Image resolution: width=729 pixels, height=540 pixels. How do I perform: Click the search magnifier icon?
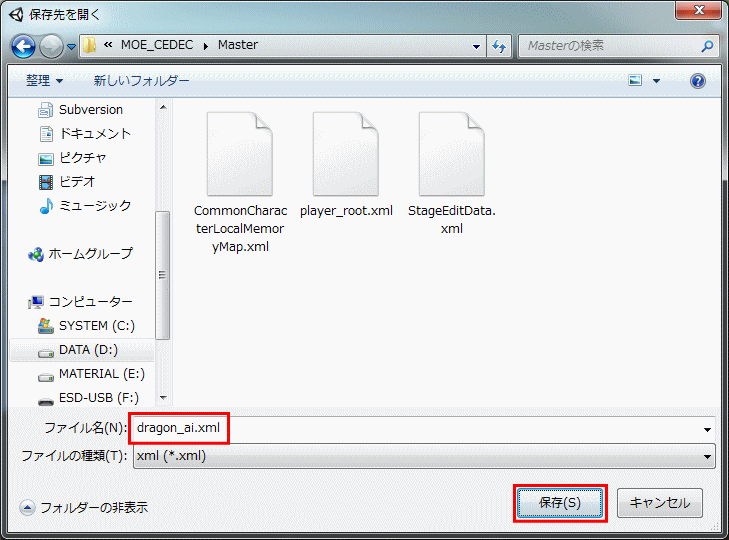coord(707,46)
